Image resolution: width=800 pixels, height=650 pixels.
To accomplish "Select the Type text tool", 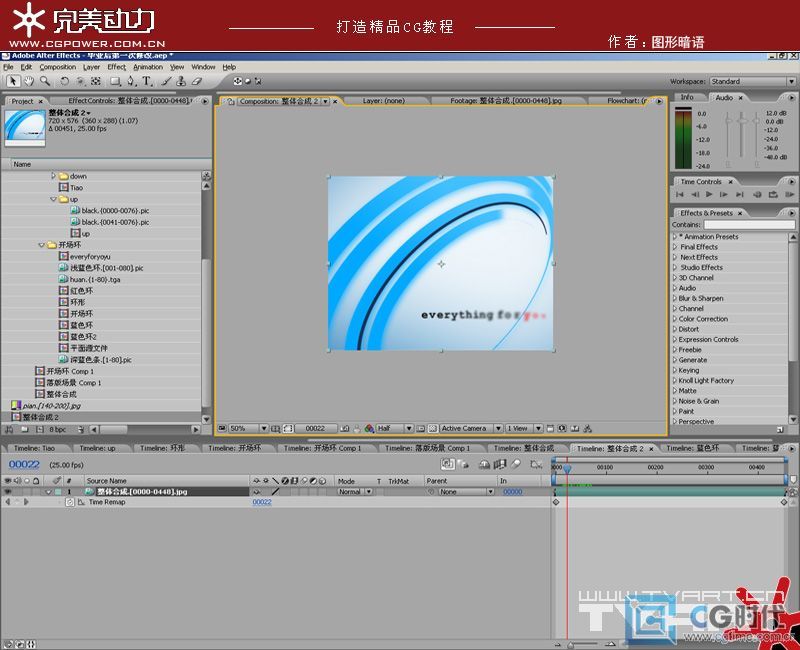I will (147, 81).
